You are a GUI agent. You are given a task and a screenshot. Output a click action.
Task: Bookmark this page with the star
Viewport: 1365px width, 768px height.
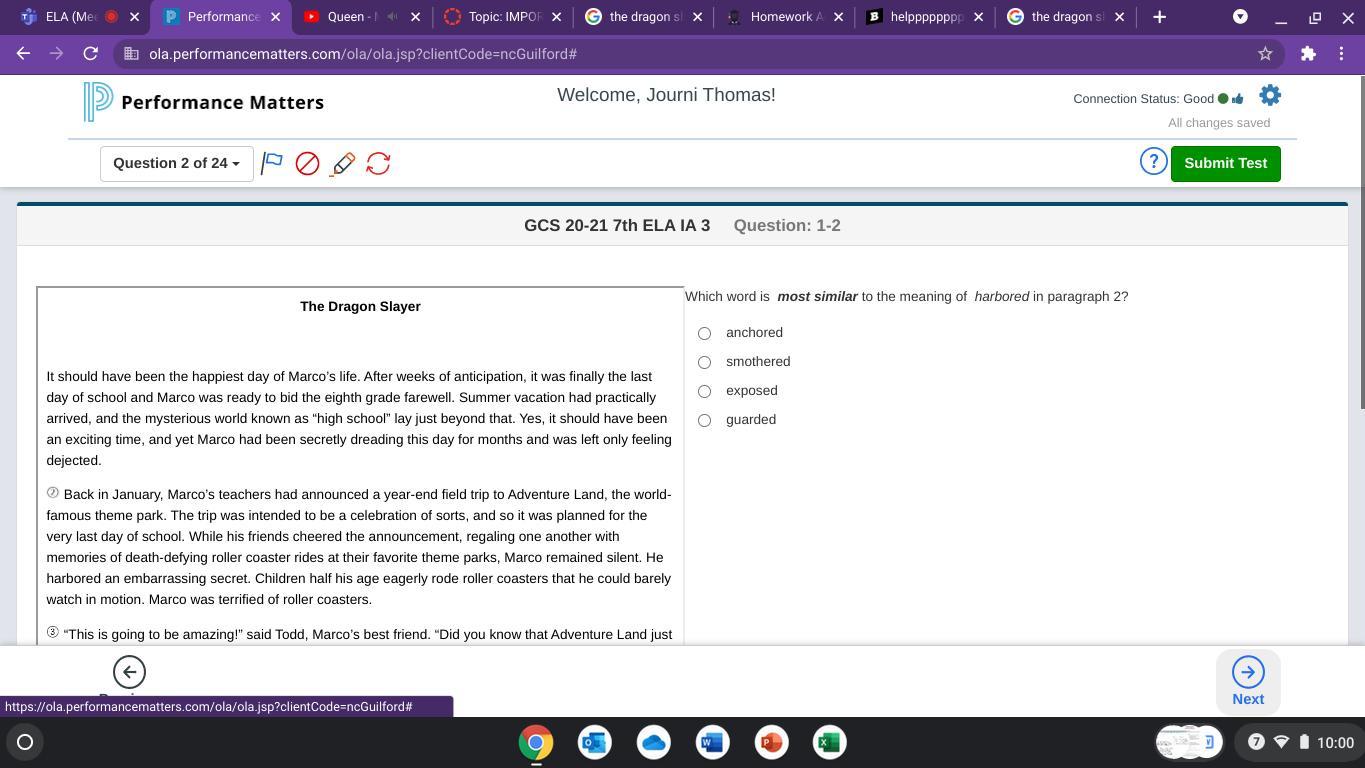pos(1265,54)
